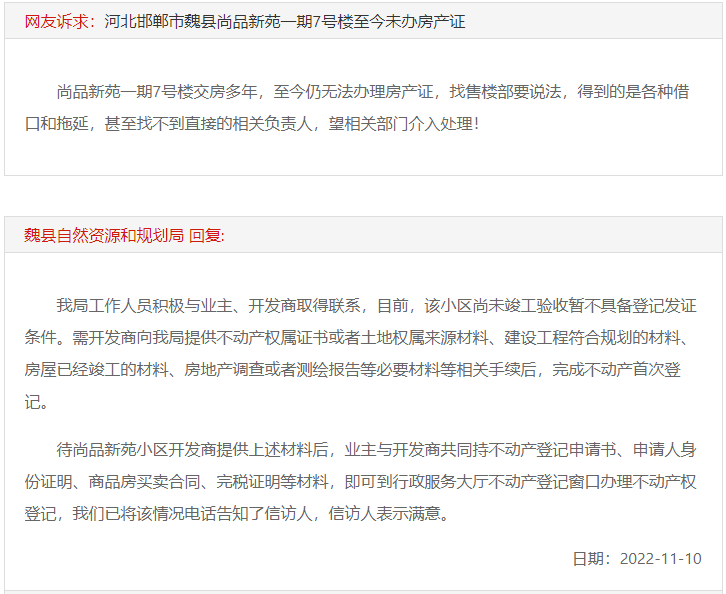
Task: Click the line starting '条件。需开发商向我局提供'
Action: (357, 338)
